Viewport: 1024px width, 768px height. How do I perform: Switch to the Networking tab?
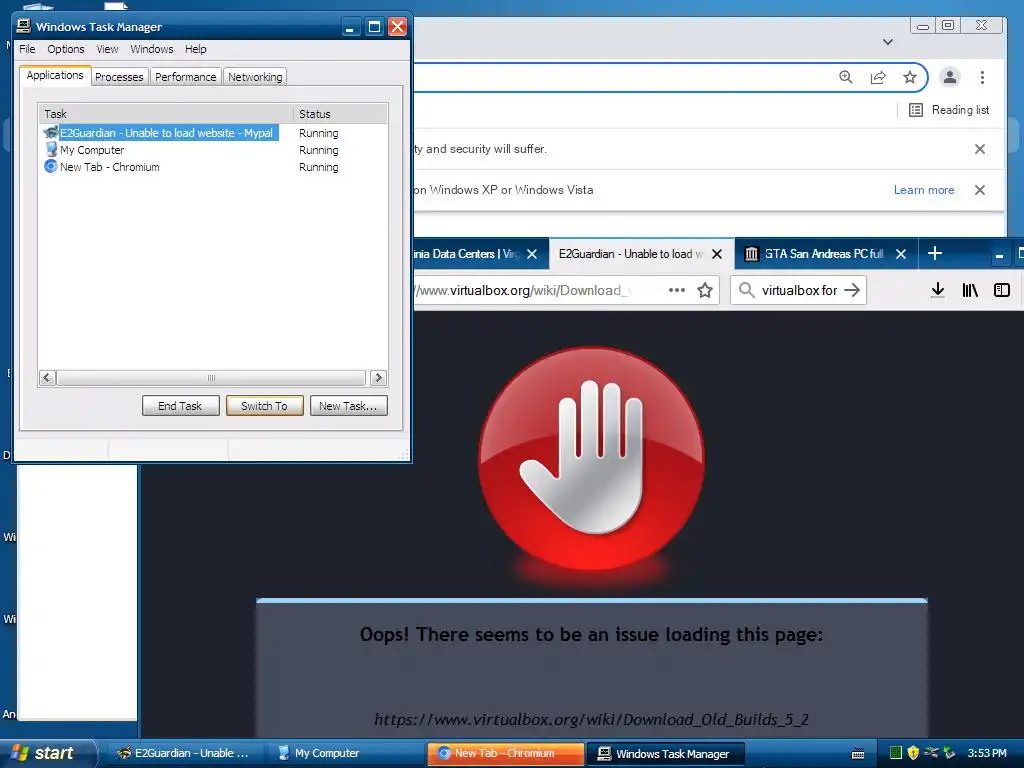click(x=255, y=77)
